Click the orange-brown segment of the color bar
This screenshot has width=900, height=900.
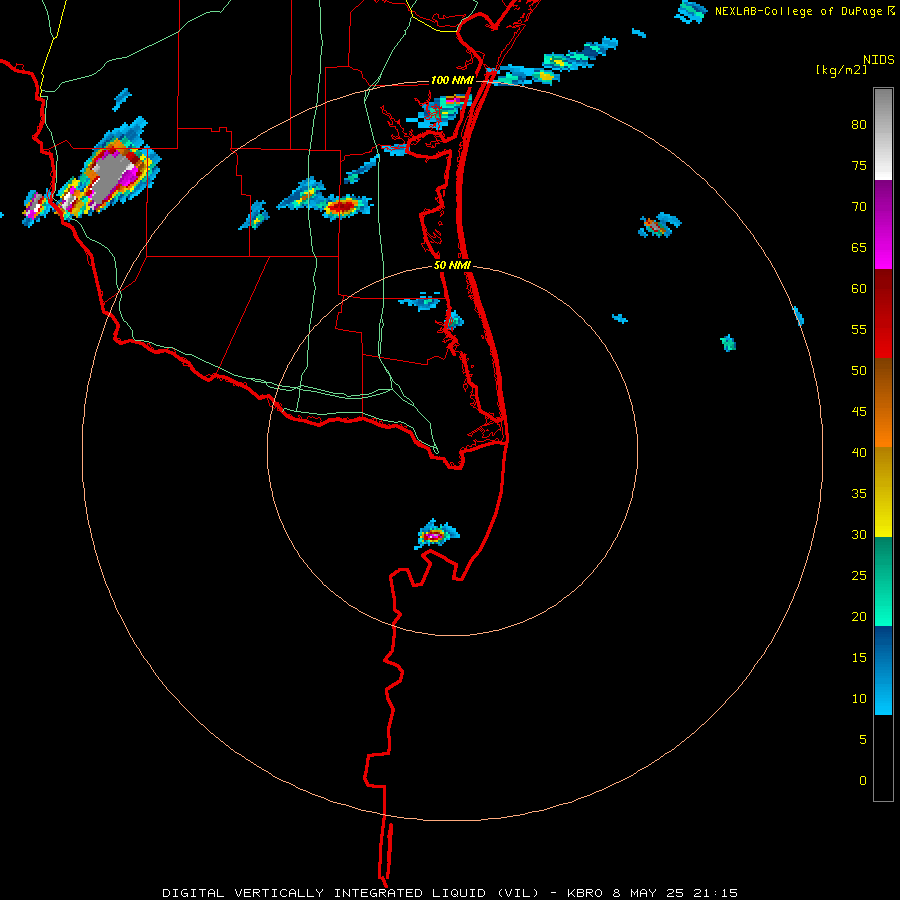click(x=883, y=402)
